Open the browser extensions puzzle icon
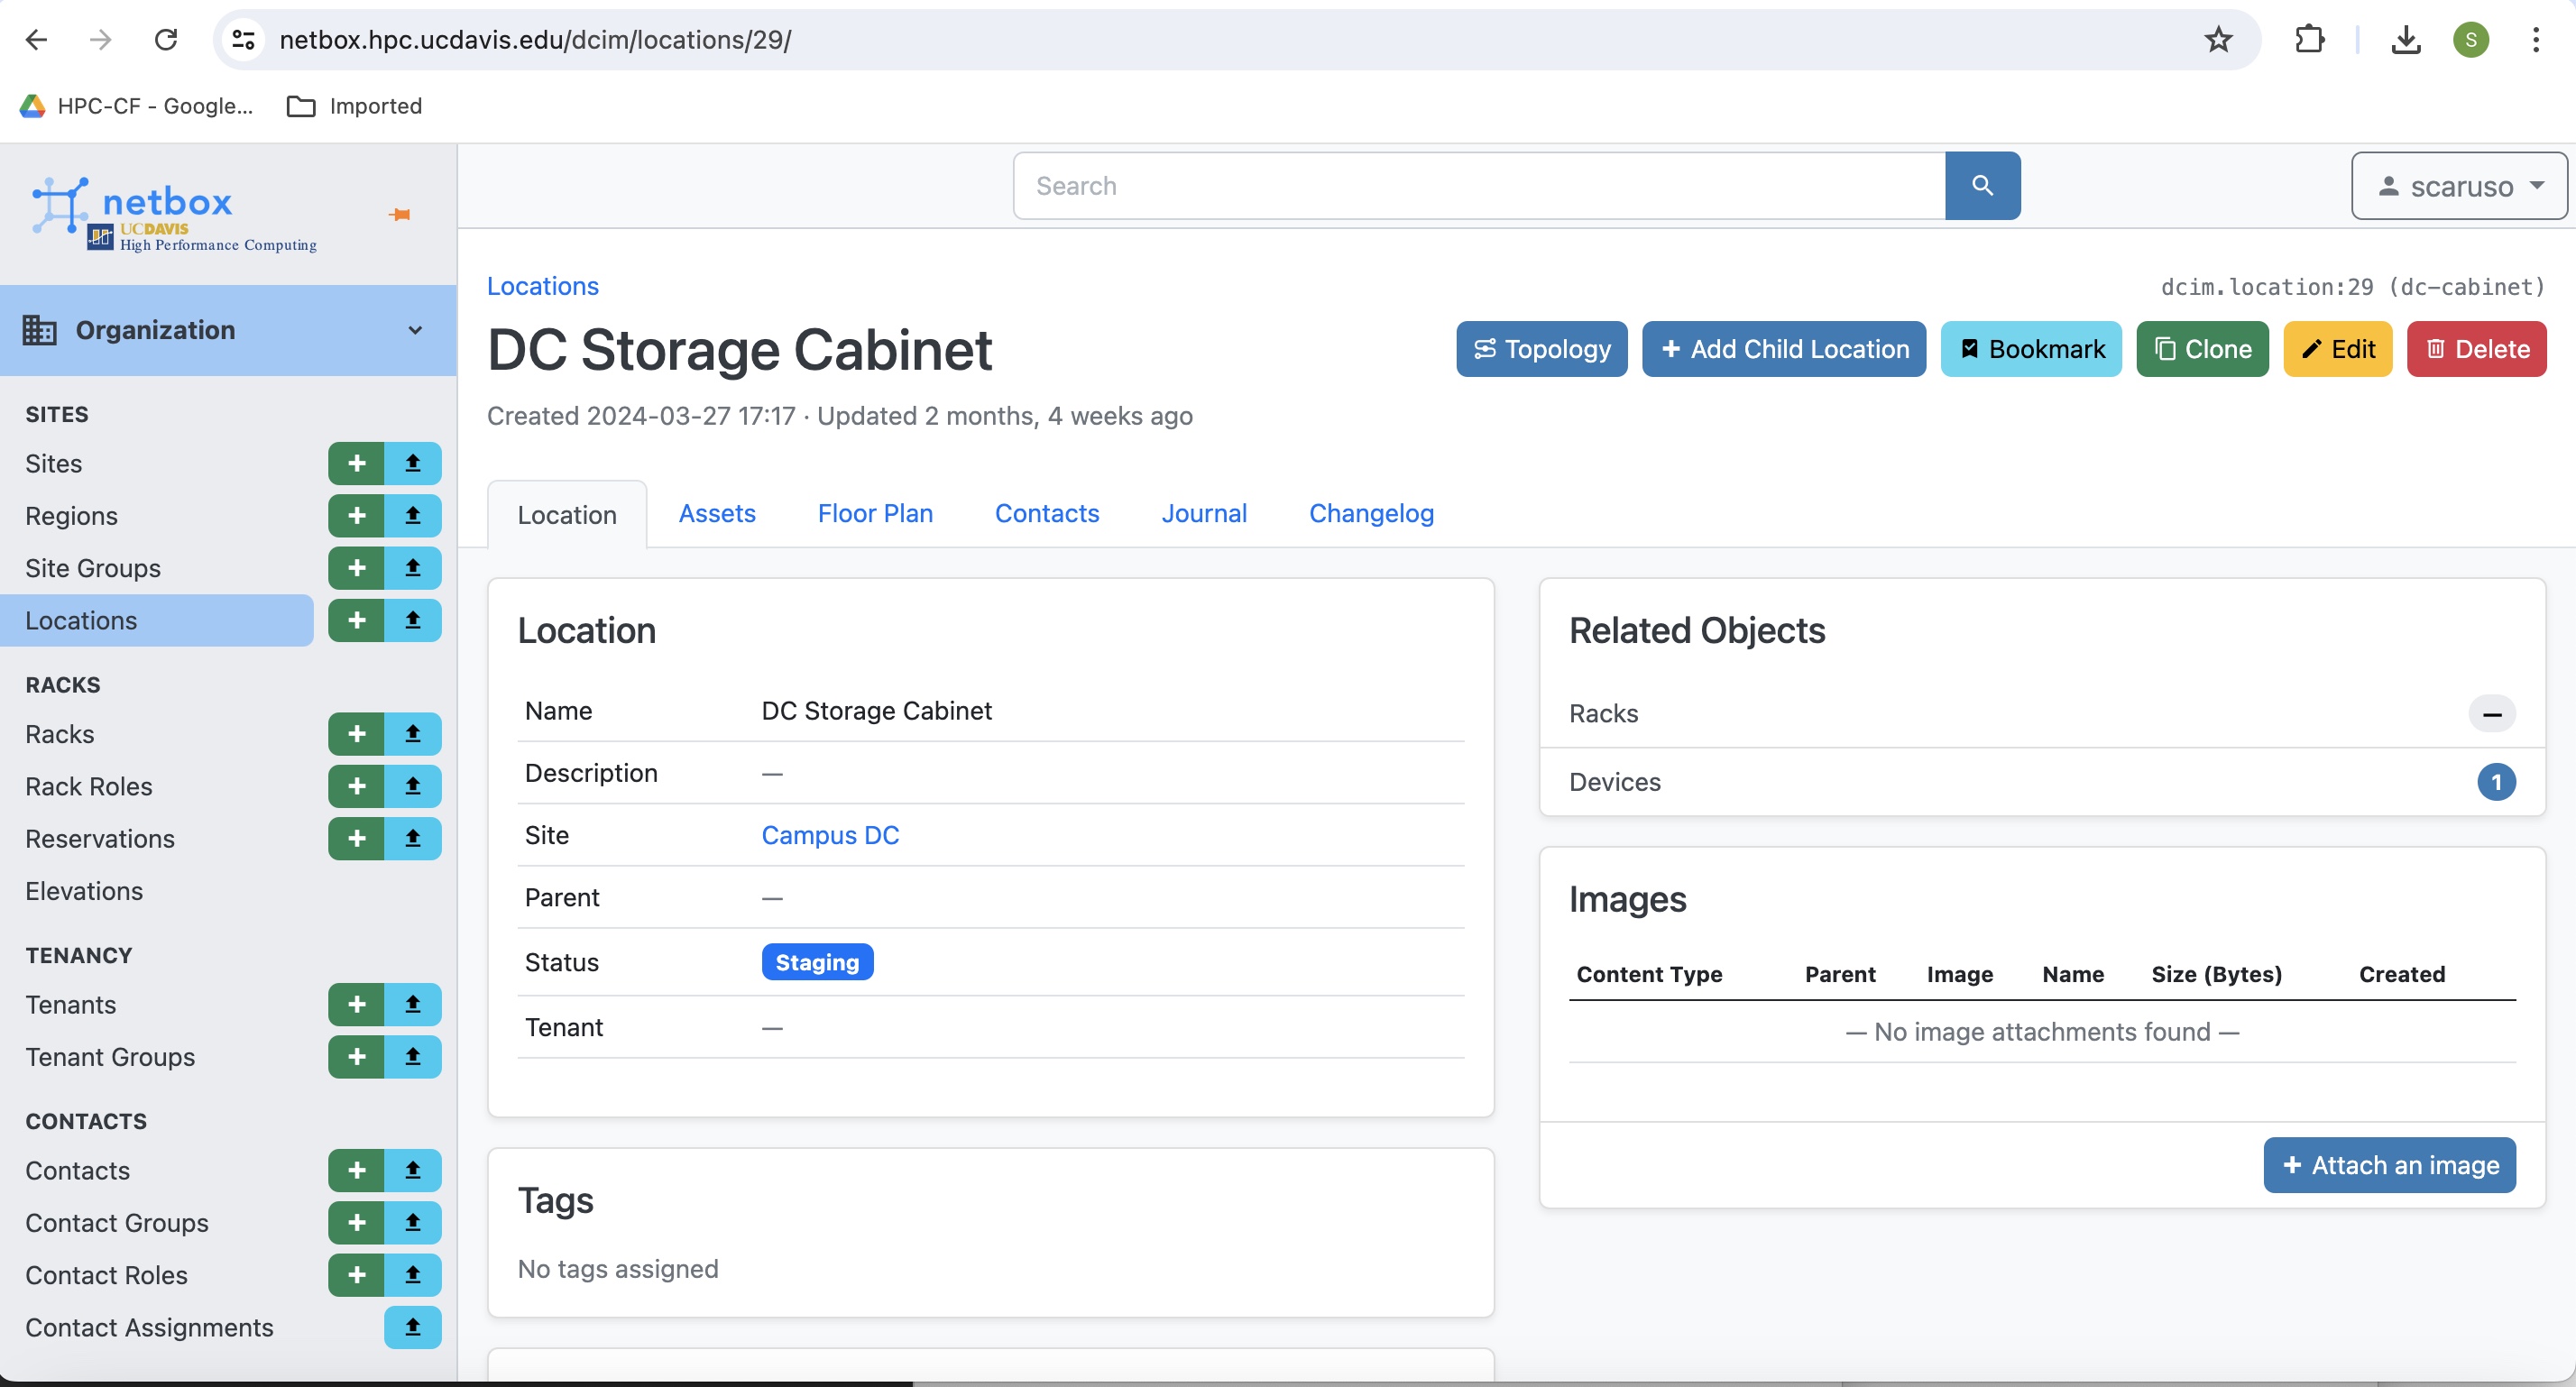 [2309, 40]
